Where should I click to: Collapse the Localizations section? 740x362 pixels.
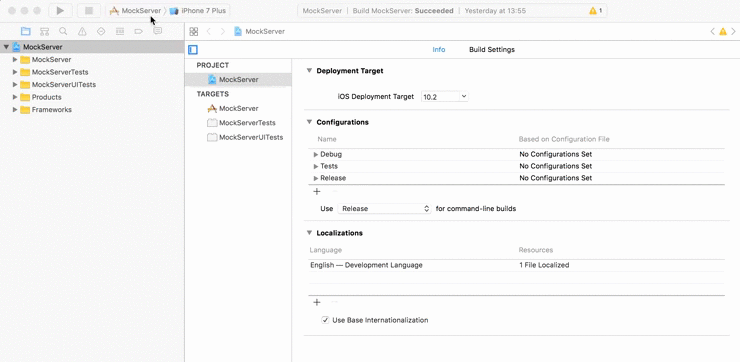coord(309,233)
